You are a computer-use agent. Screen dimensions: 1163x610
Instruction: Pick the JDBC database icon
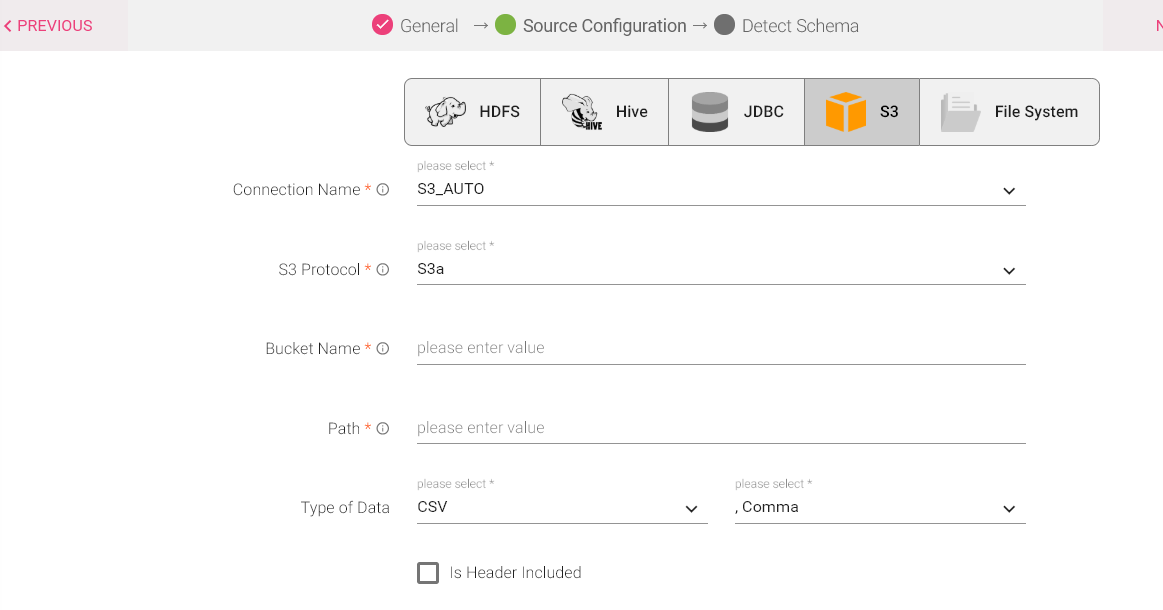[710, 112]
